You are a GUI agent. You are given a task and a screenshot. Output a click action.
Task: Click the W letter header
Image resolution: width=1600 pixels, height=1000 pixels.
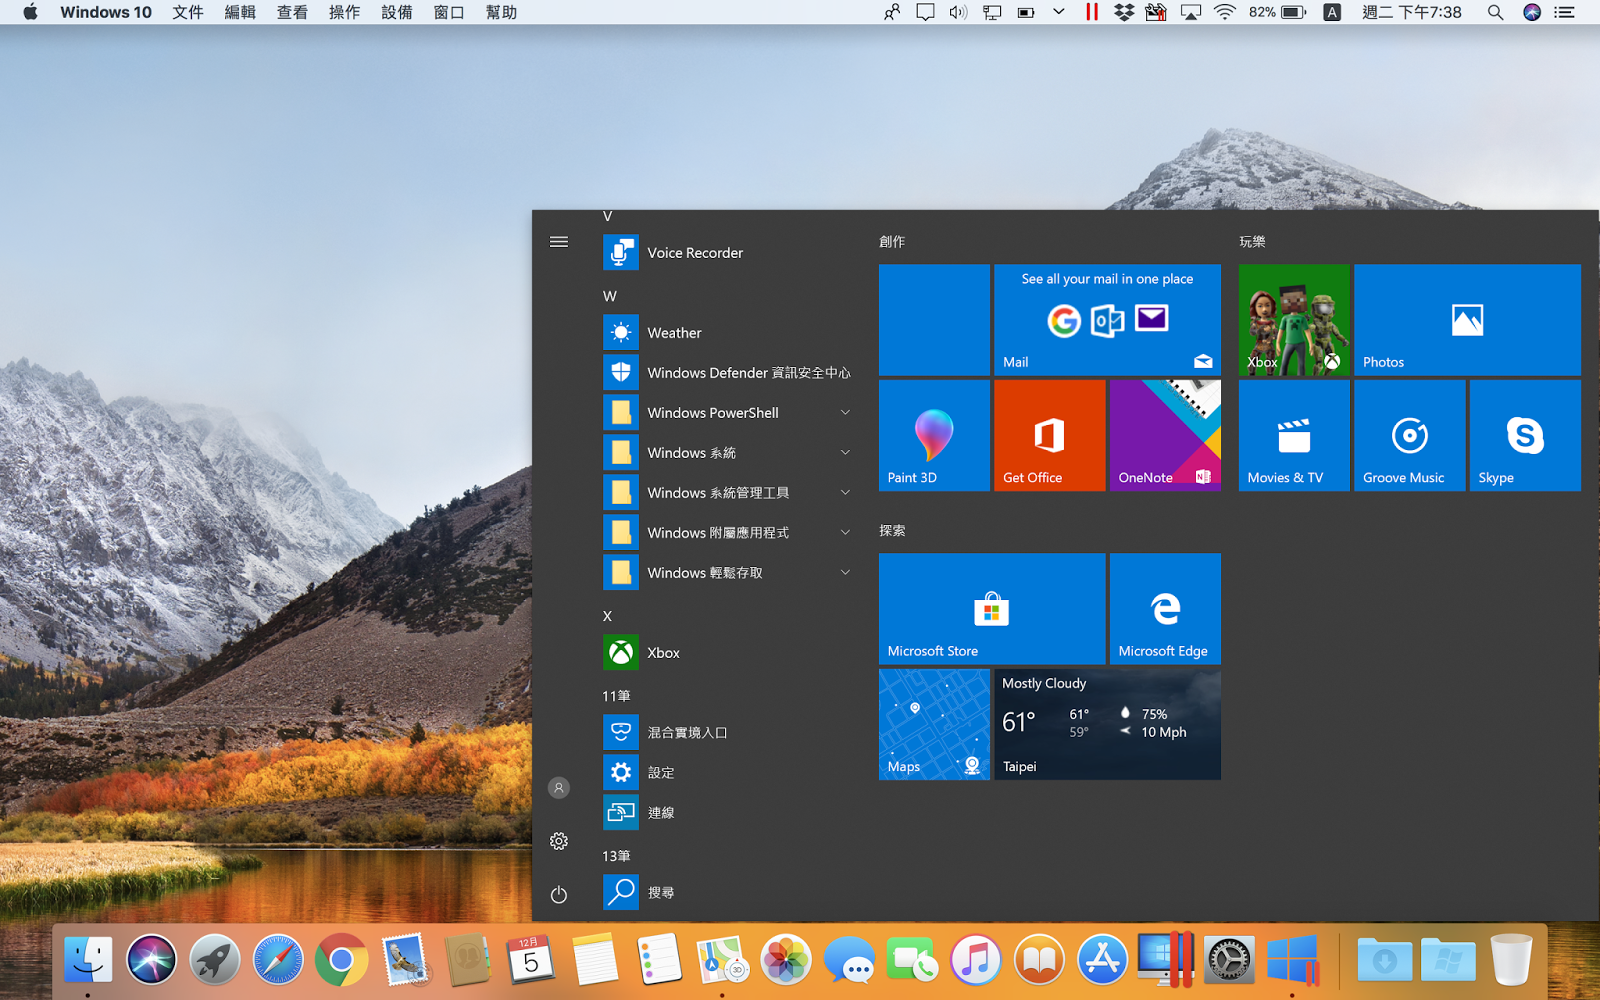[610, 296]
